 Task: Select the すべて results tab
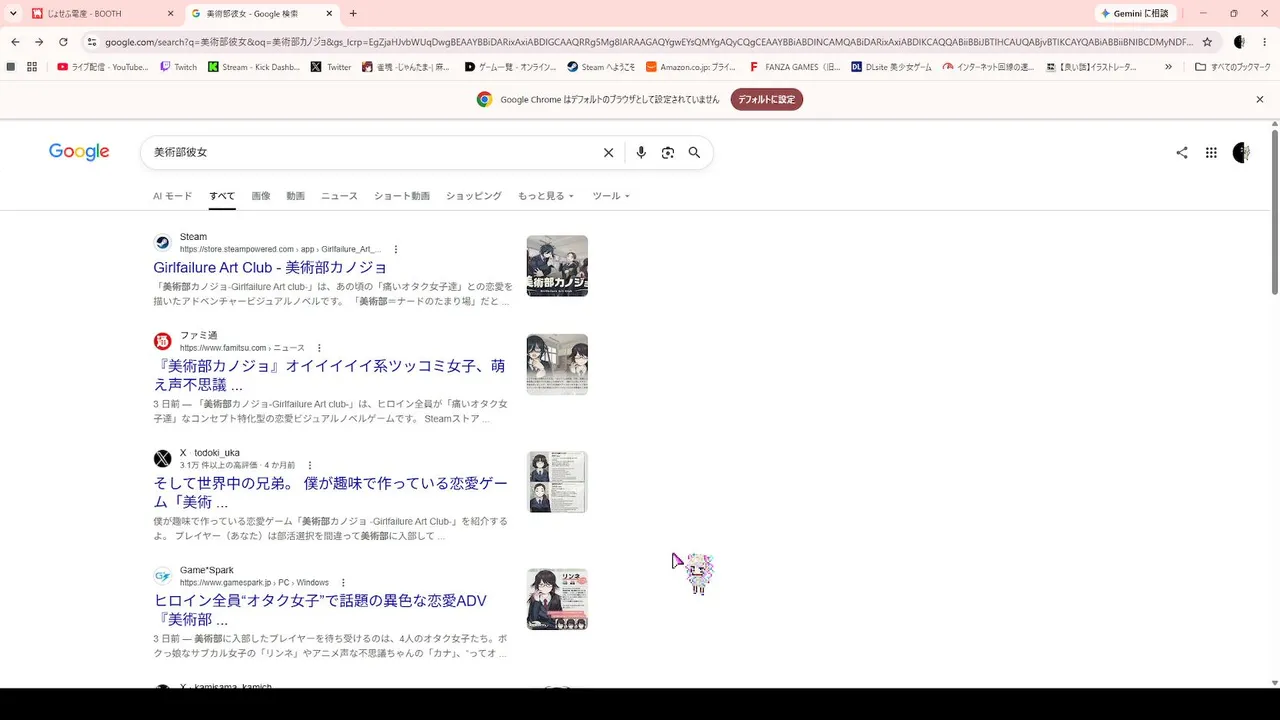[222, 196]
